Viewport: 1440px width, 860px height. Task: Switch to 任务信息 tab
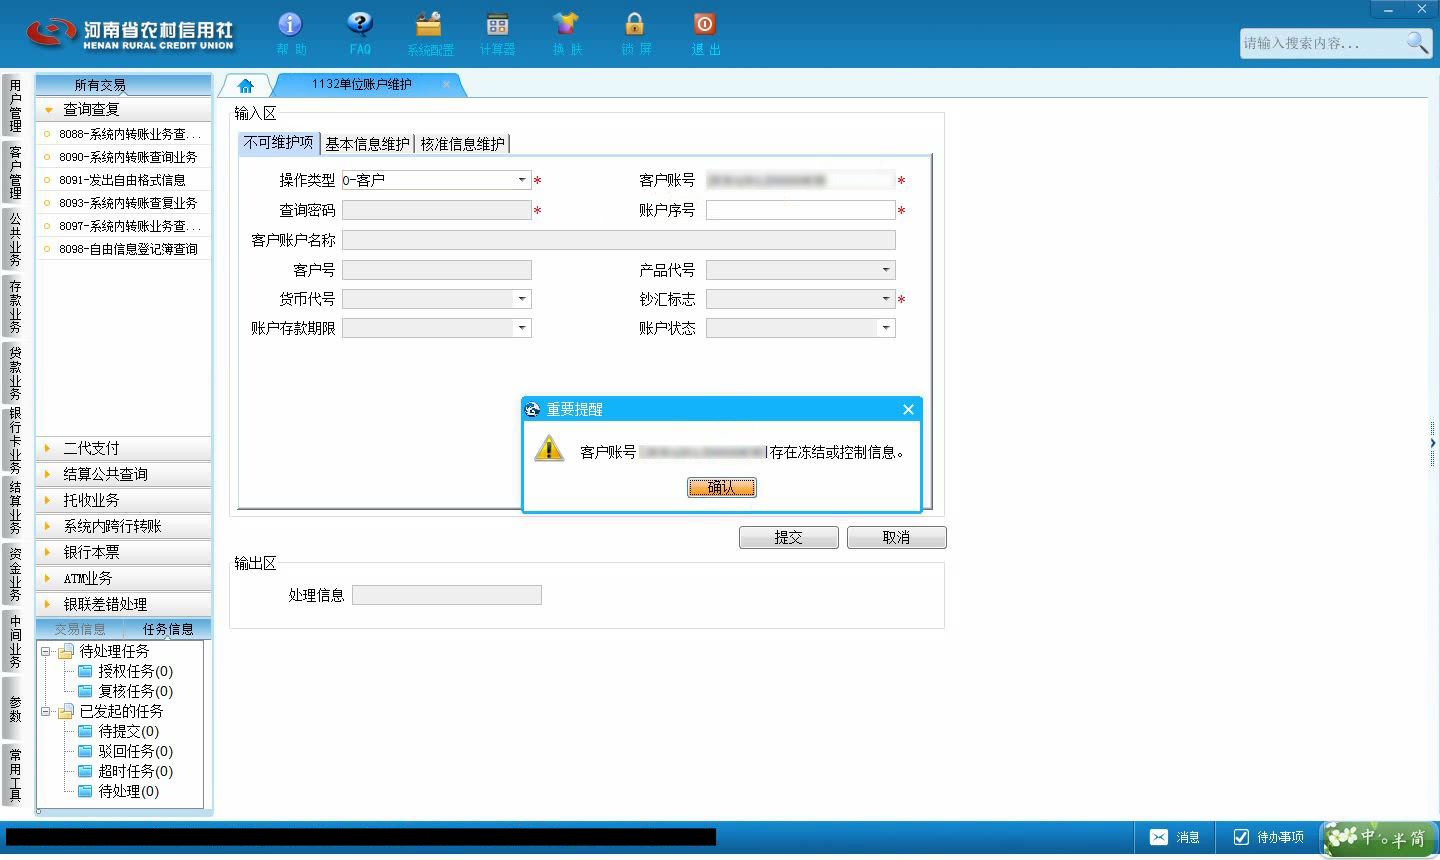point(168,629)
